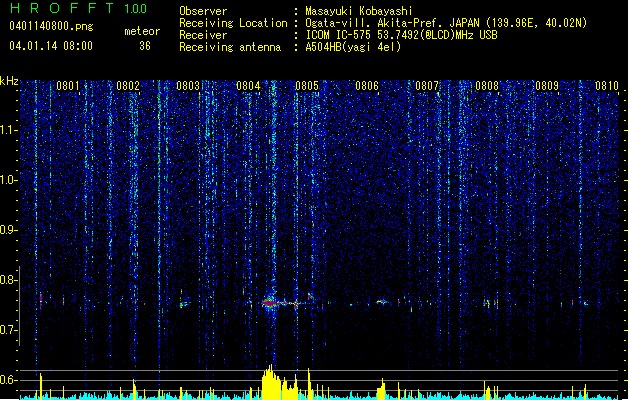
Task: Click the receiver ICOM IC-575 53.7492 text
Action: coord(401,35)
